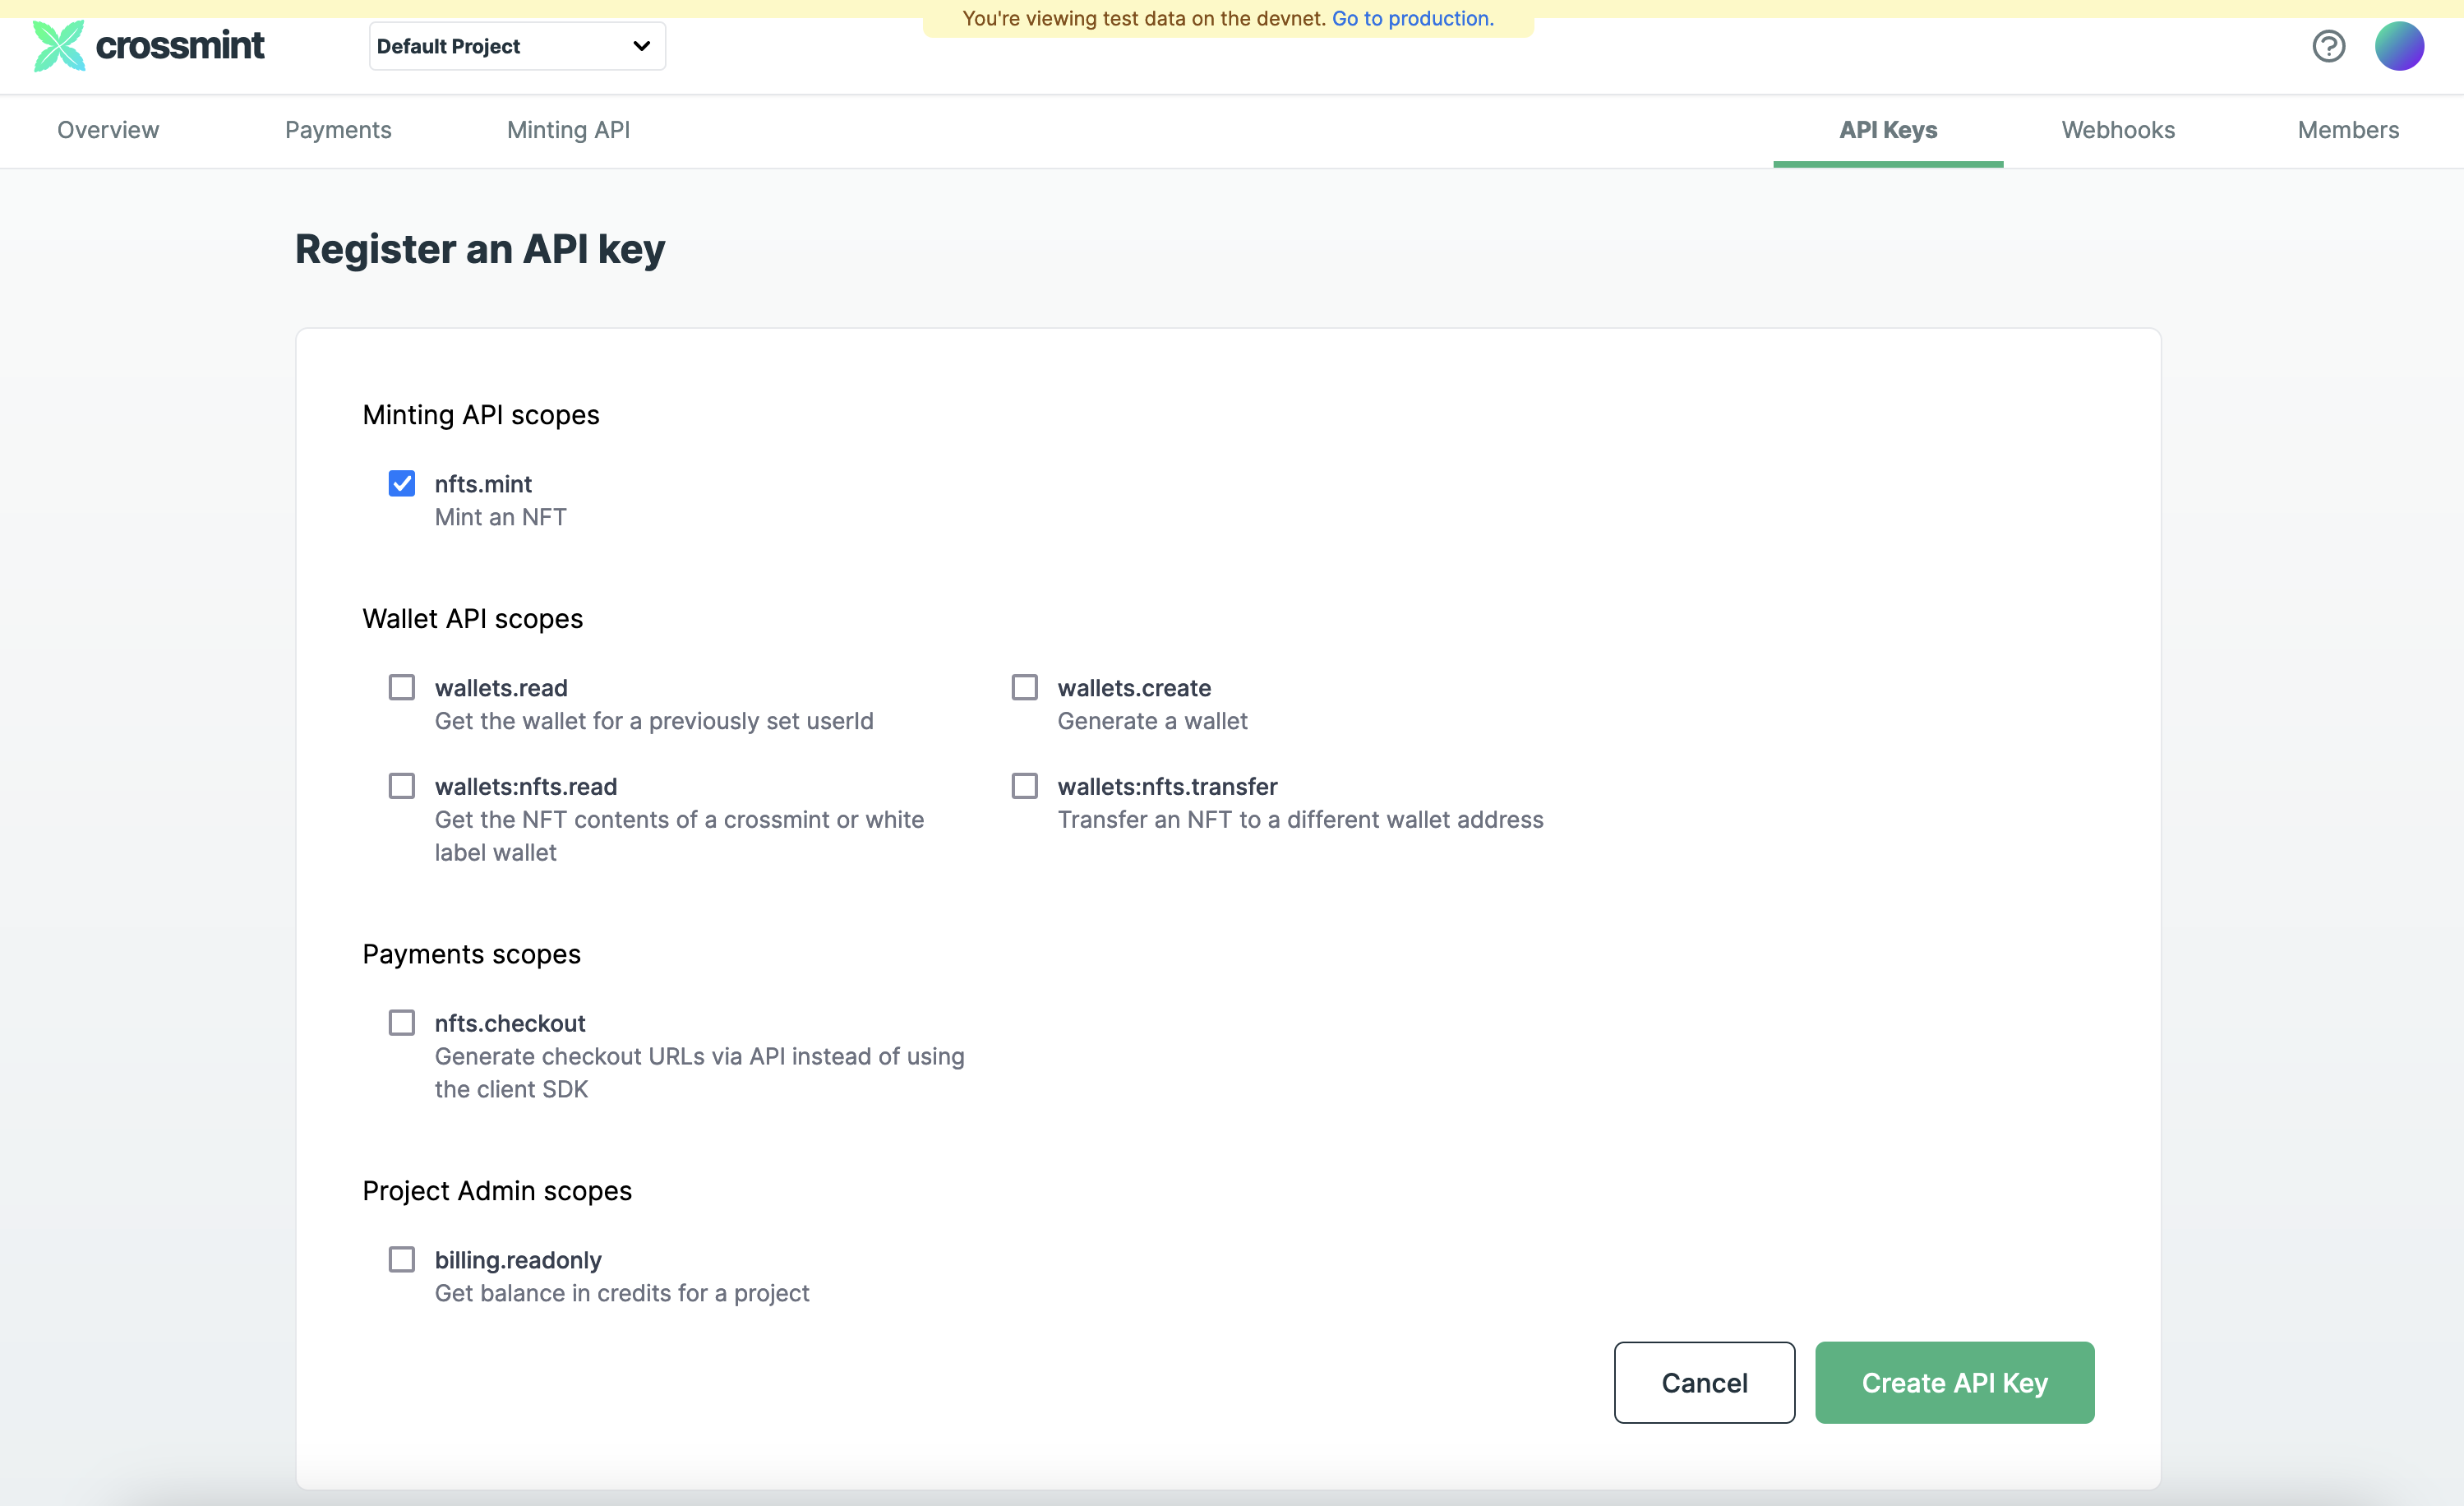Check the wallets:nfts.transfer scope
2464x1506 pixels.
pos(1025,786)
